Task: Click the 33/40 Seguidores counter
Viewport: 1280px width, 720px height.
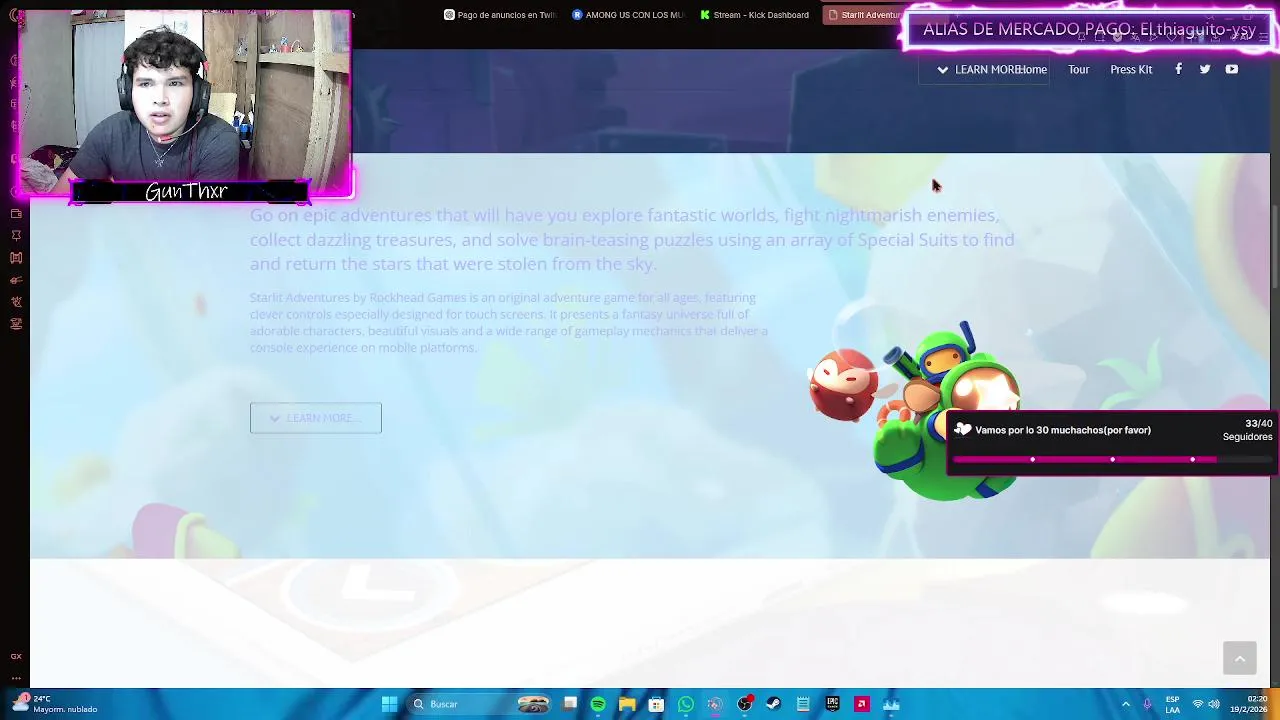Action: (x=1247, y=430)
